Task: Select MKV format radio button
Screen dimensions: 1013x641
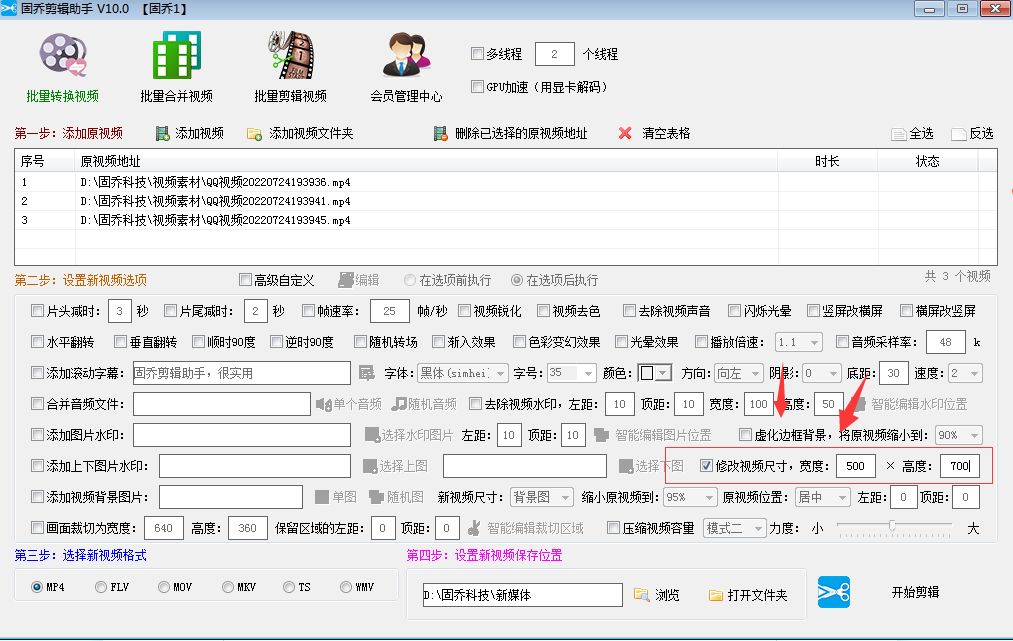Action: pos(227,587)
